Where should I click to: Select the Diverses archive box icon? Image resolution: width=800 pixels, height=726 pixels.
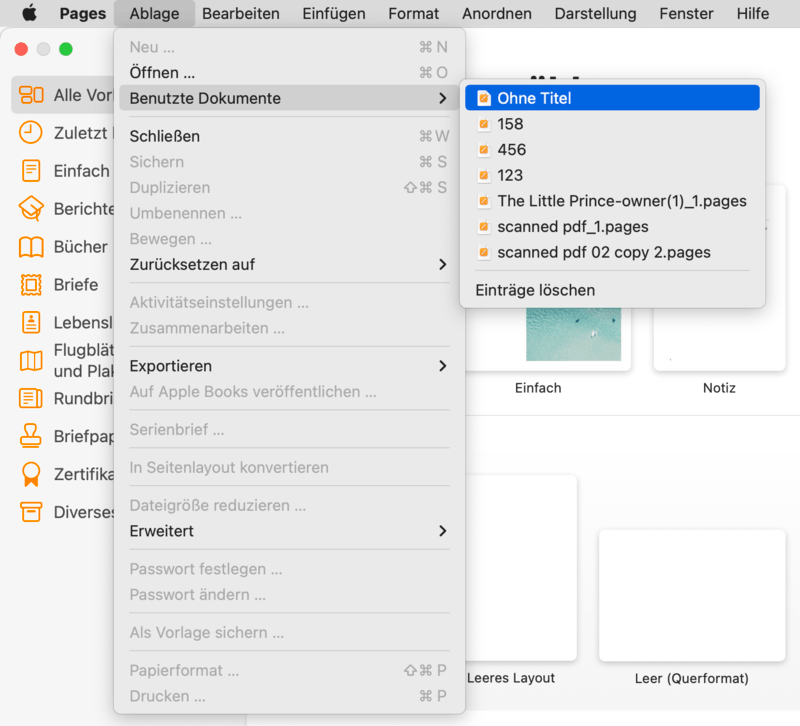point(32,512)
